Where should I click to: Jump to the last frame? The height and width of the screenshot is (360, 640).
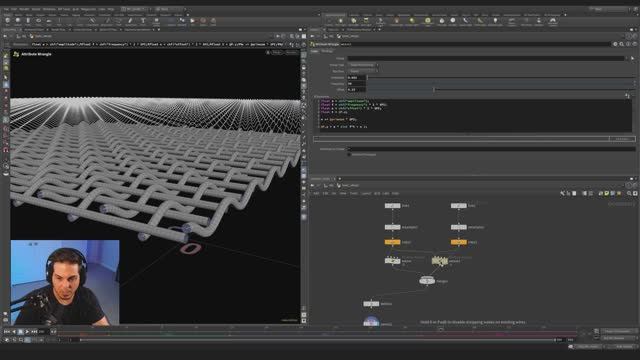34,332
